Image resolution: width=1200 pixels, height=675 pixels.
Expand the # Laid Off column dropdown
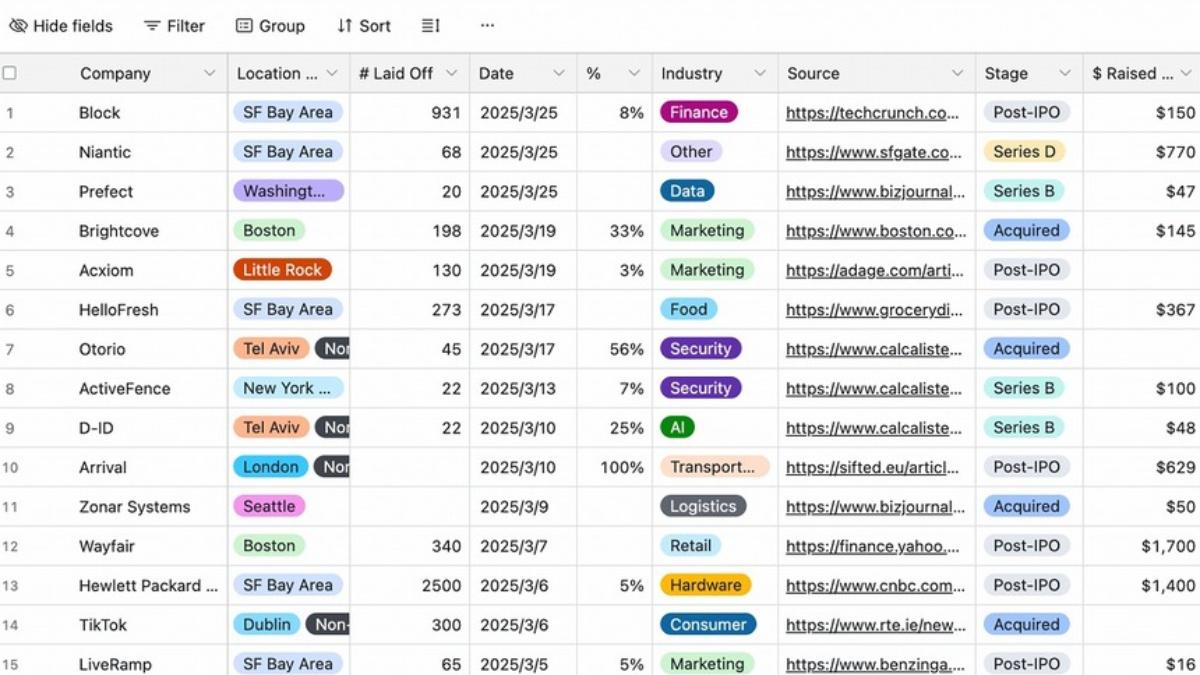[x=451, y=73]
